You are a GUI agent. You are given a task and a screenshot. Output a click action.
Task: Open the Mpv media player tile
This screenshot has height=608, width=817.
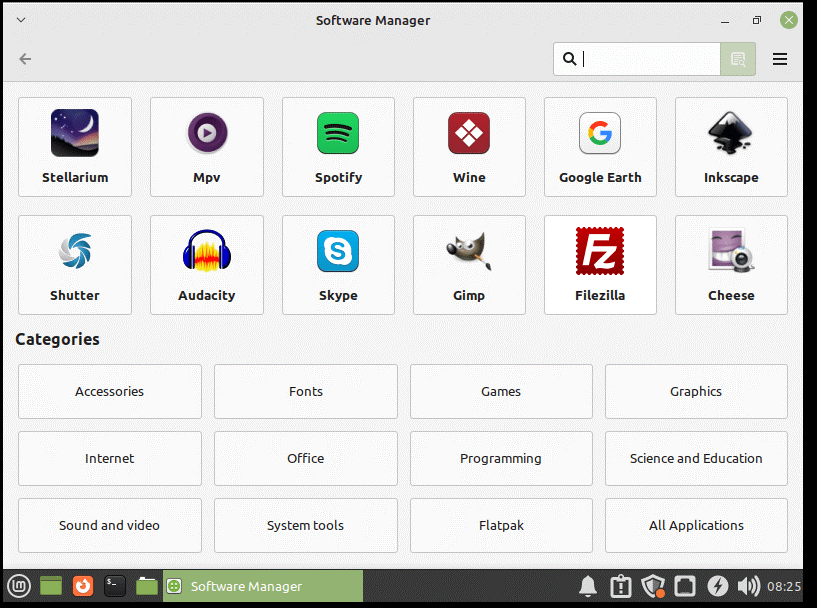tap(207, 147)
